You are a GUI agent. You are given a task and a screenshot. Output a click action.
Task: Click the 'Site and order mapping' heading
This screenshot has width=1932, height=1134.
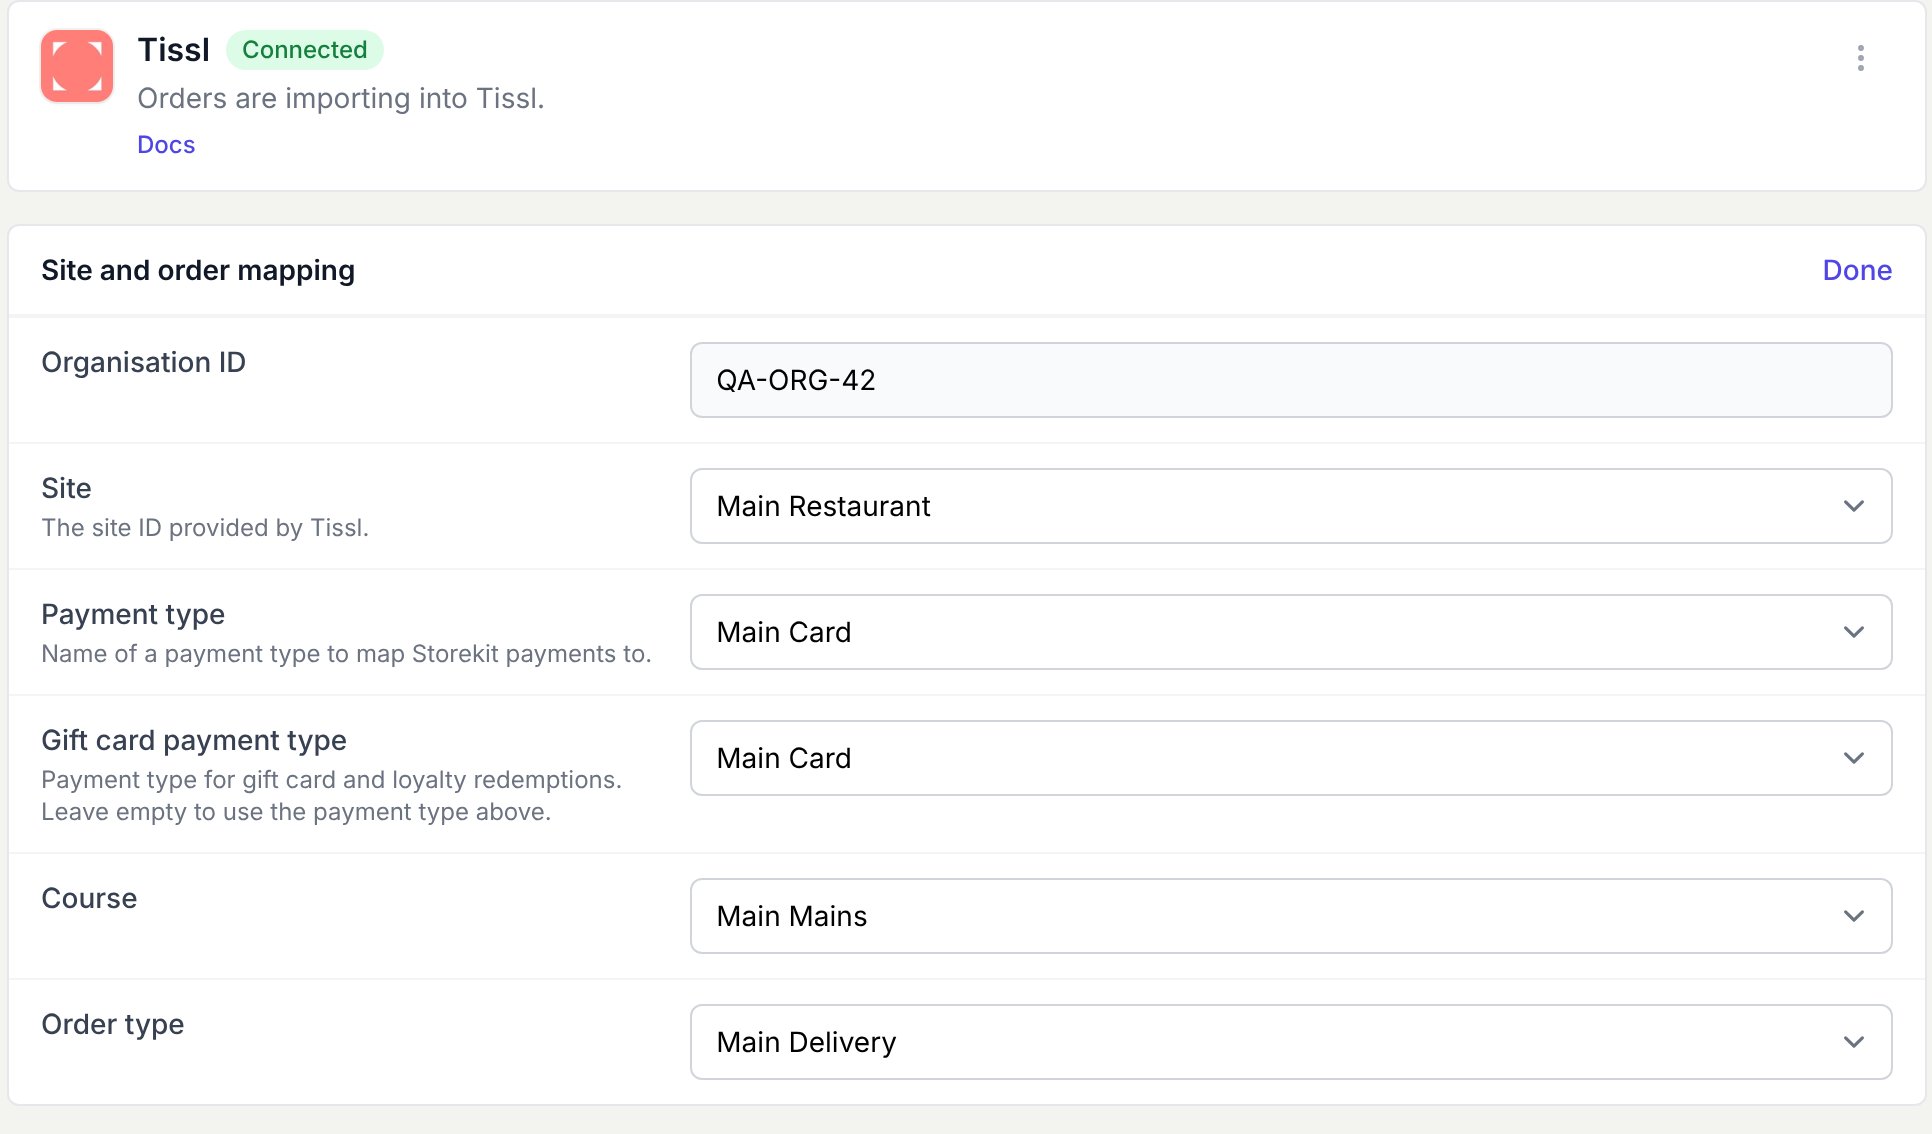(x=198, y=270)
